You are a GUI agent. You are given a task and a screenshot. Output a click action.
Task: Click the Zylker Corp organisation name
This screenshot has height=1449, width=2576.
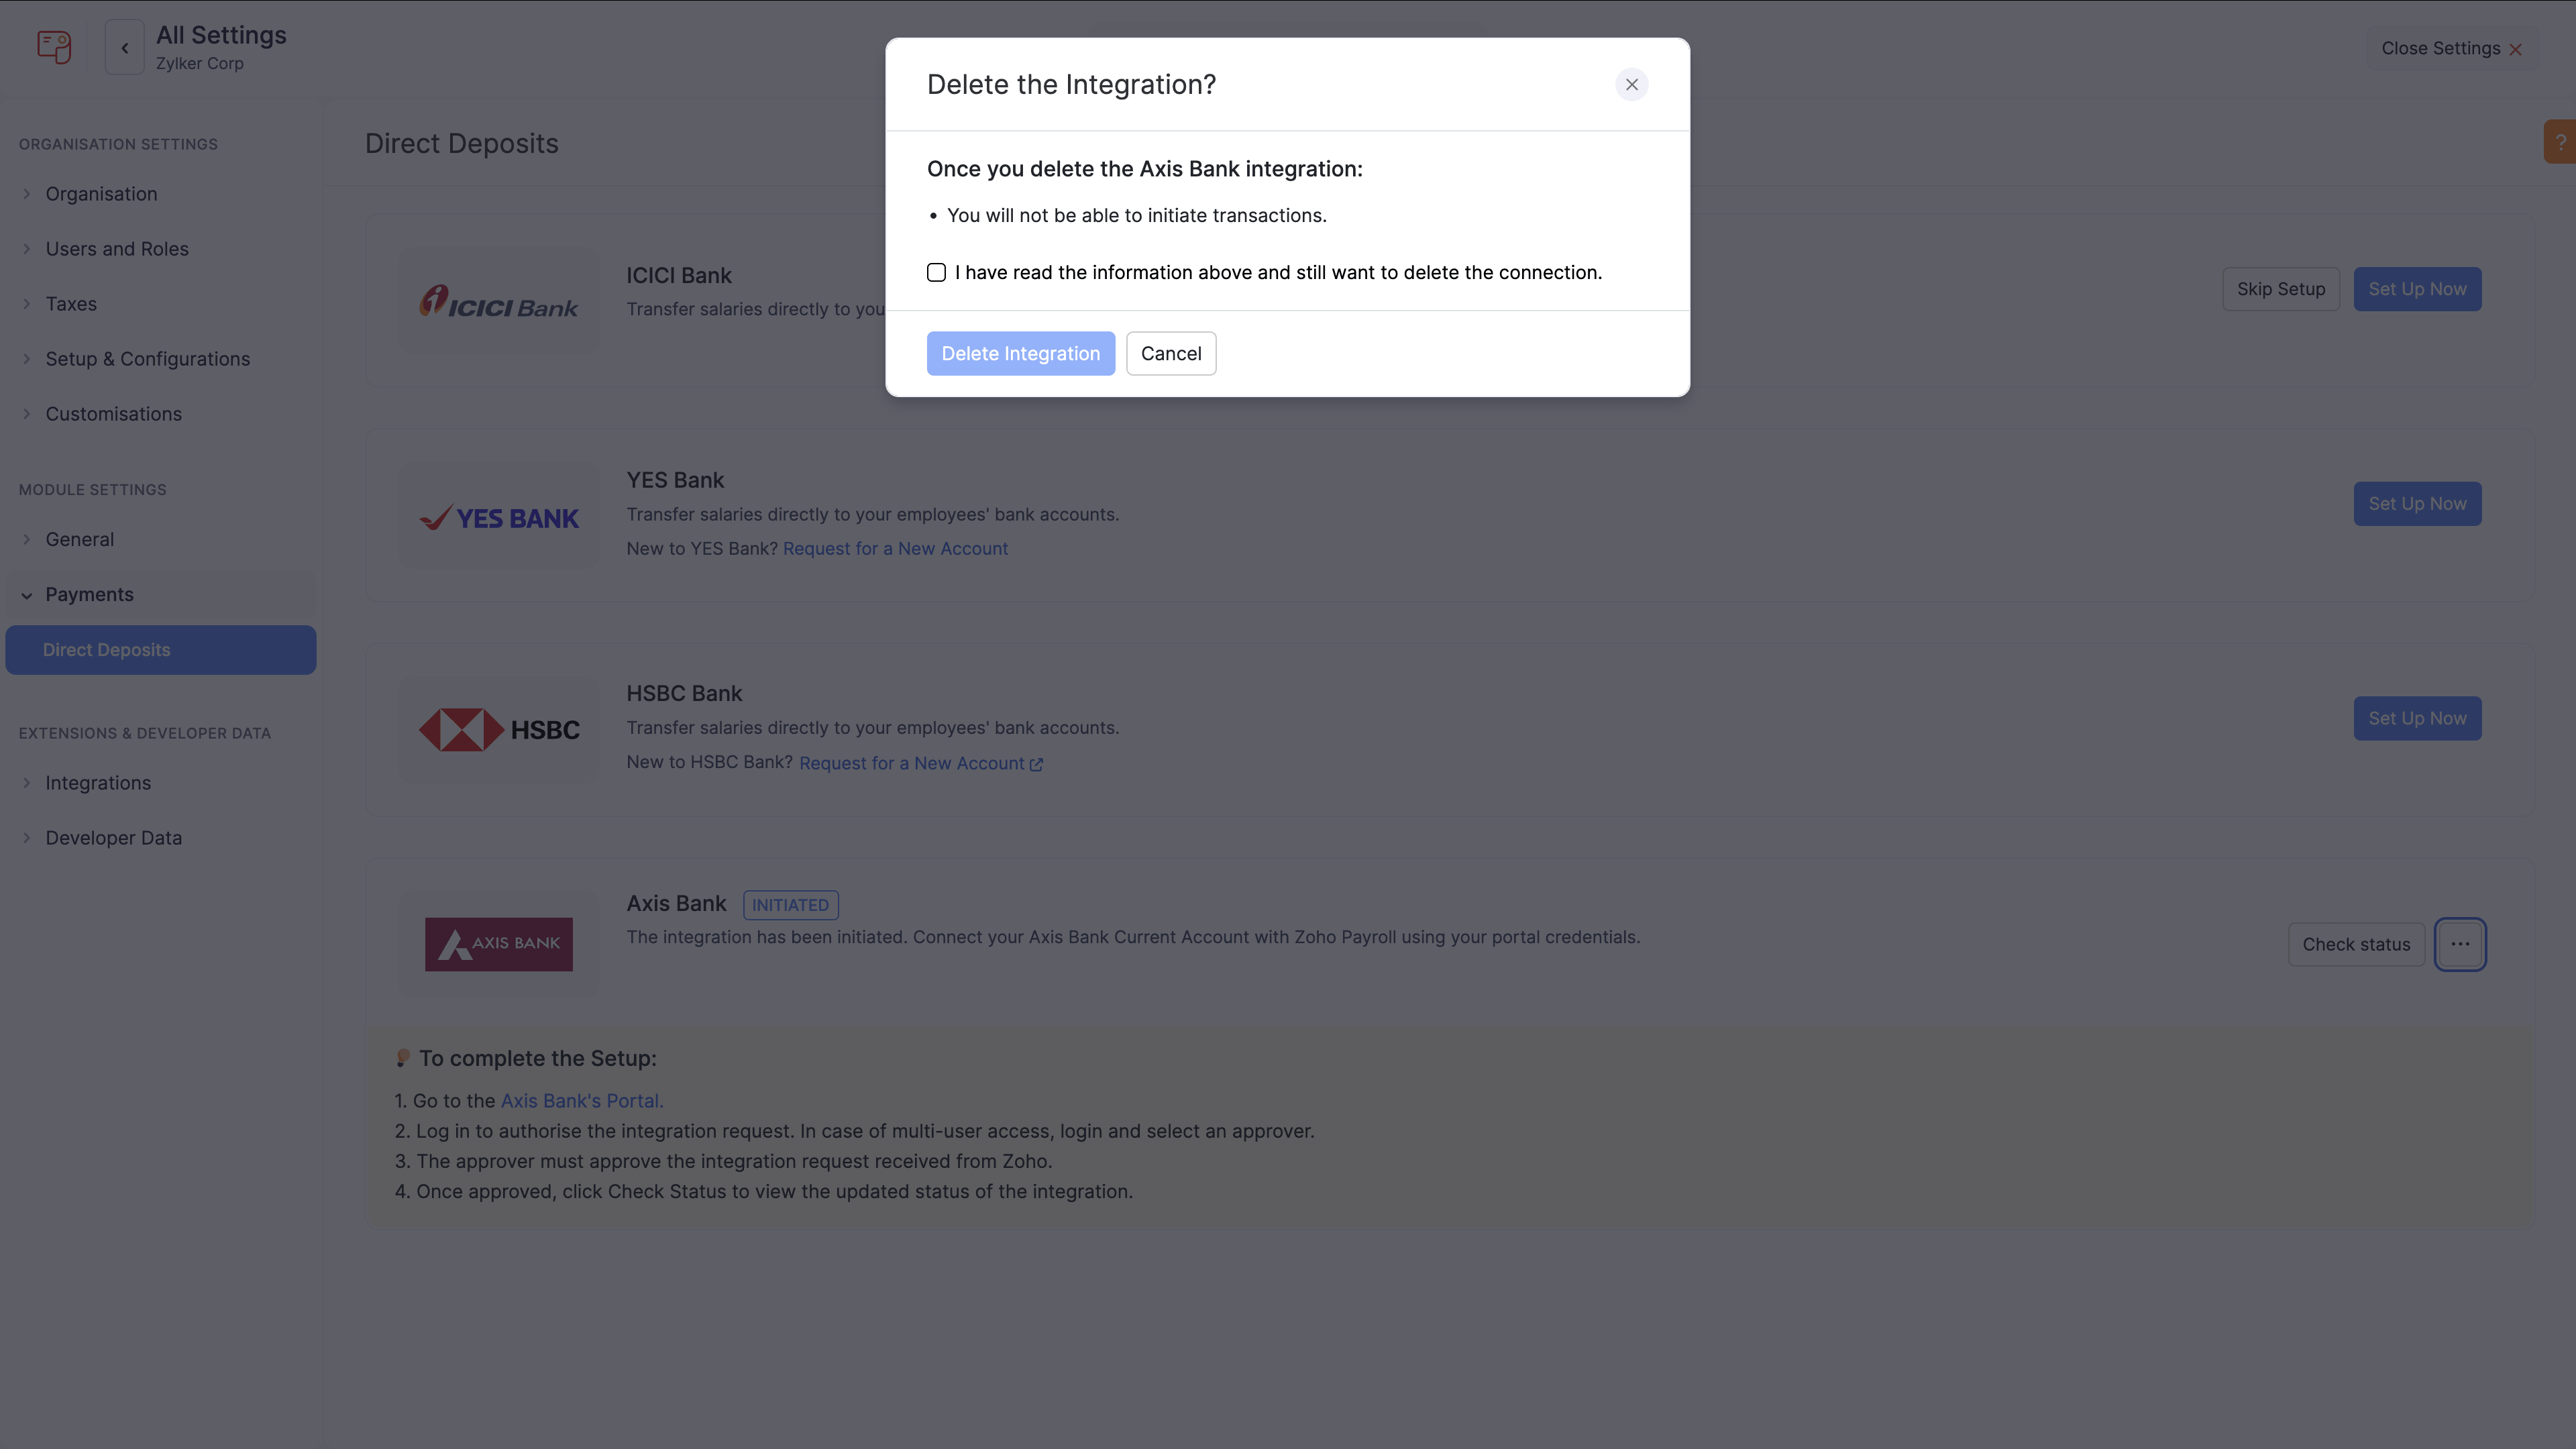200,63
